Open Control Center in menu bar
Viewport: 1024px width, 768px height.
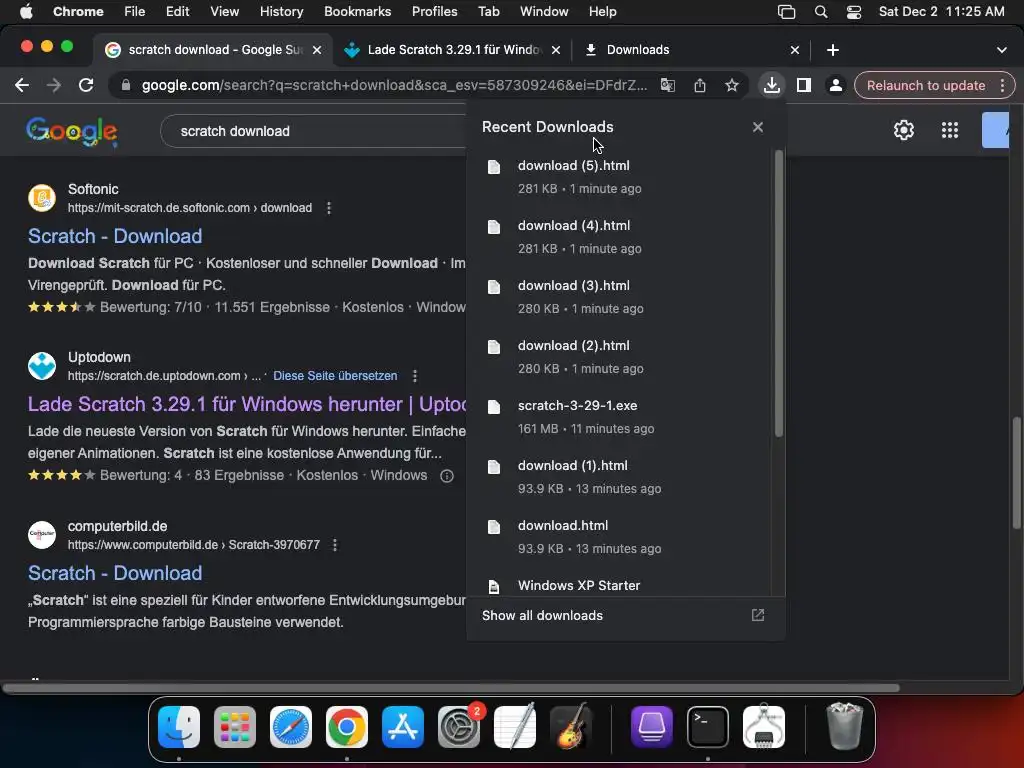854,12
